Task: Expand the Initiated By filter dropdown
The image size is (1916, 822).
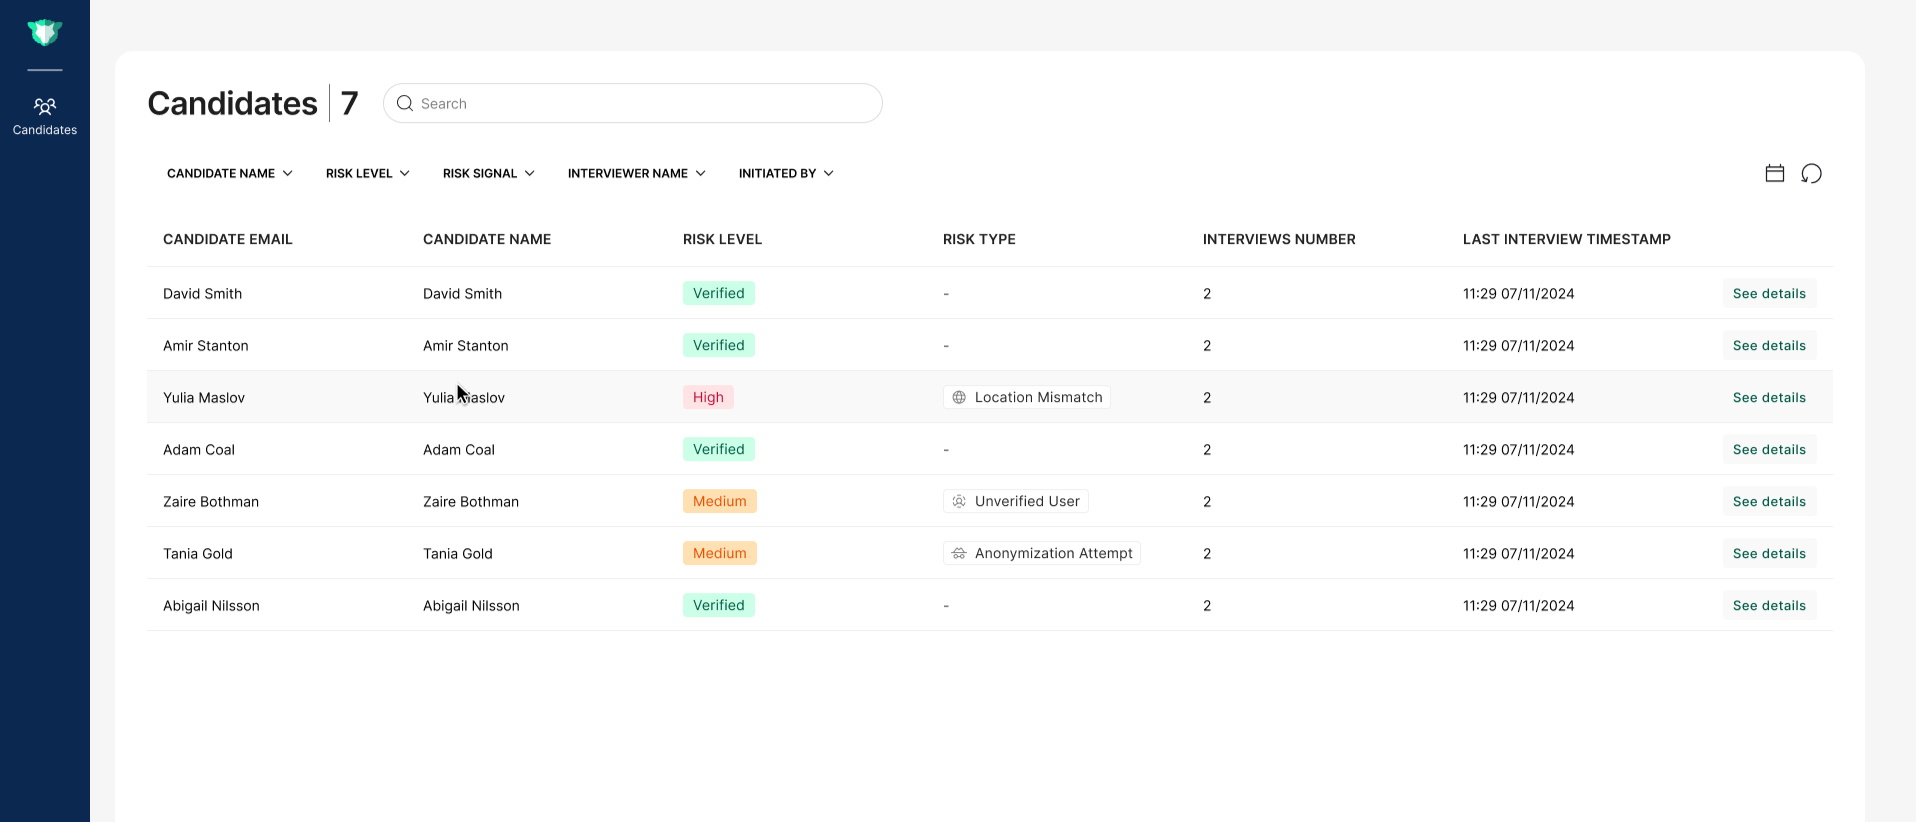Action: (x=786, y=173)
